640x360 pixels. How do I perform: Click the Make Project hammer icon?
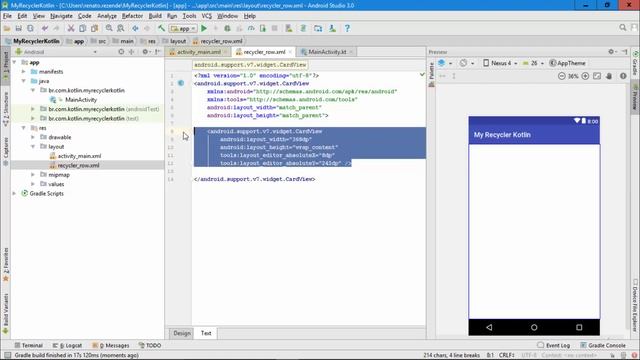pyautogui.click(x=161, y=28)
